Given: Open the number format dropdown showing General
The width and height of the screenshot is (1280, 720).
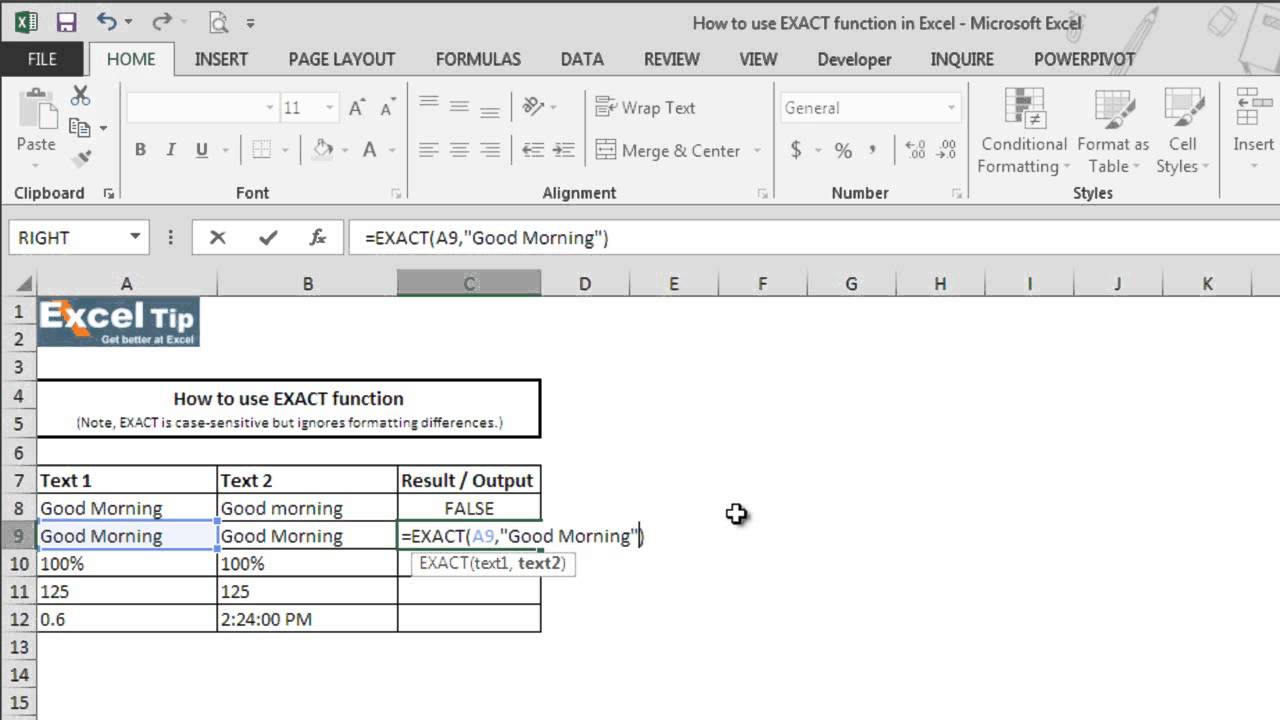Looking at the screenshot, I should [x=951, y=108].
